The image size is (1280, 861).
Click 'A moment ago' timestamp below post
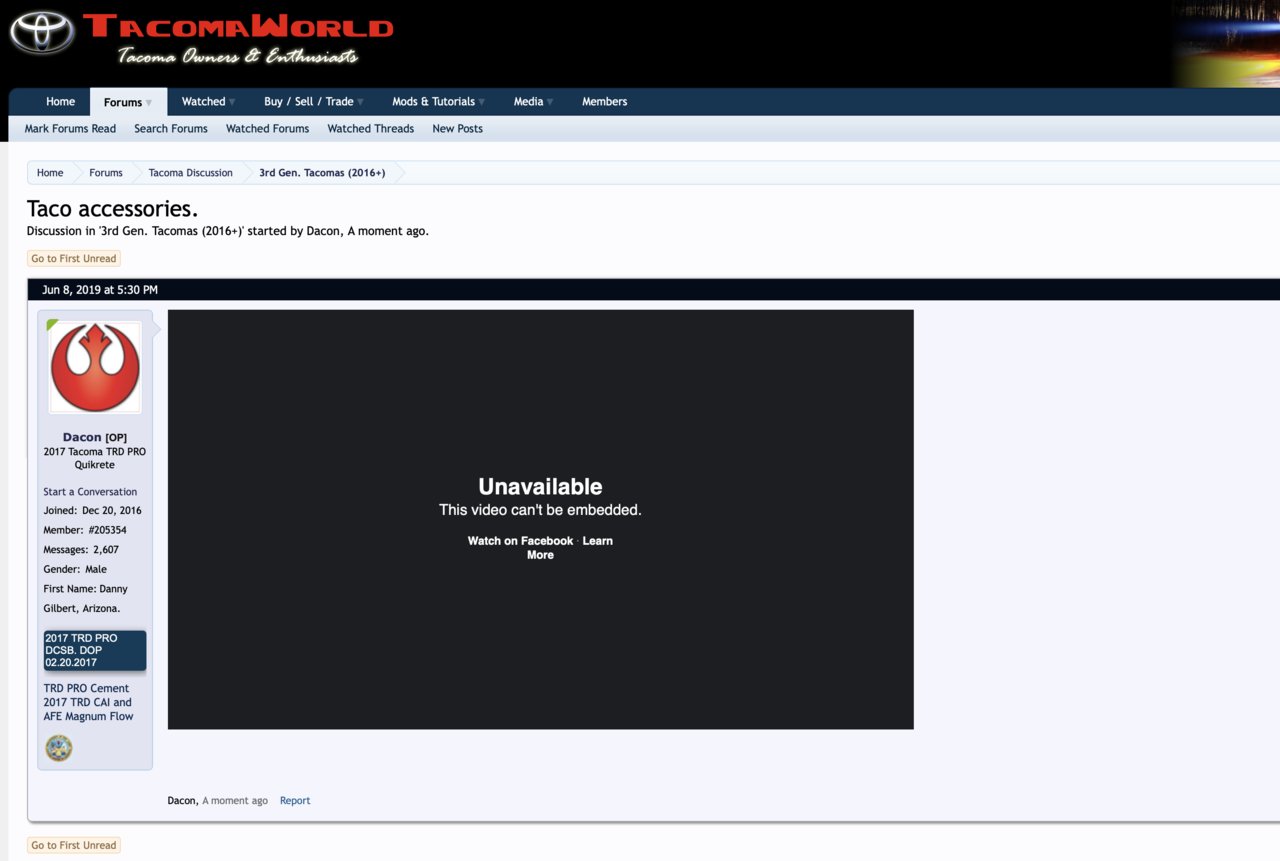[235, 800]
